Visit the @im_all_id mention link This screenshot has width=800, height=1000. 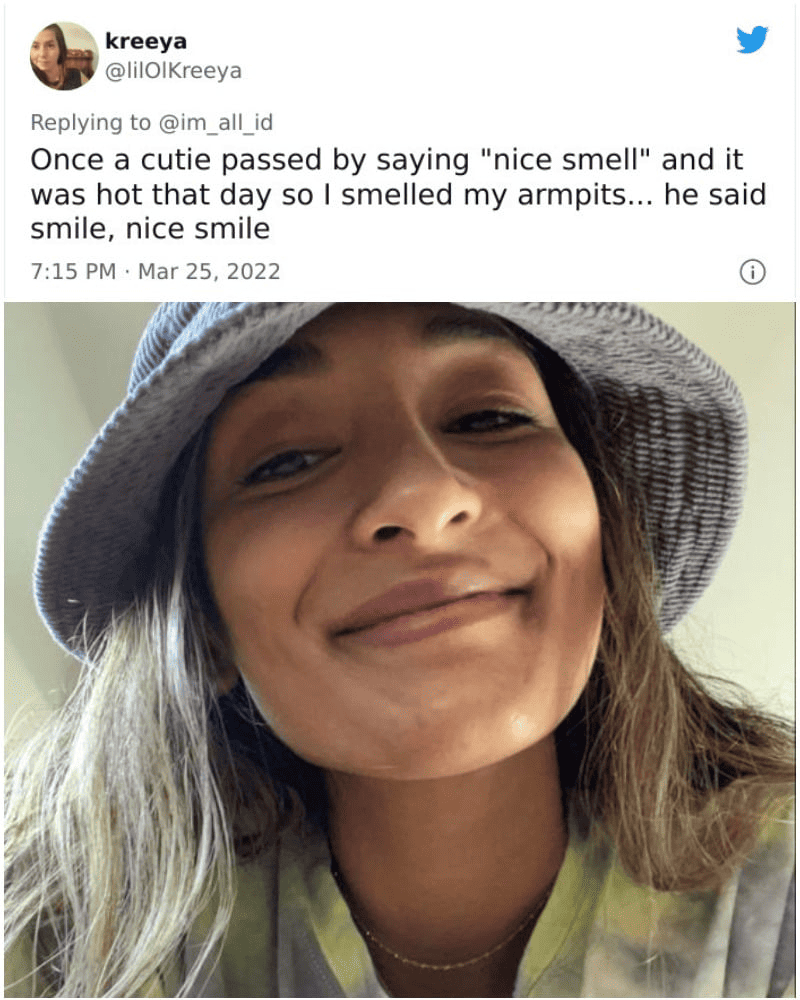coord(215,123)
